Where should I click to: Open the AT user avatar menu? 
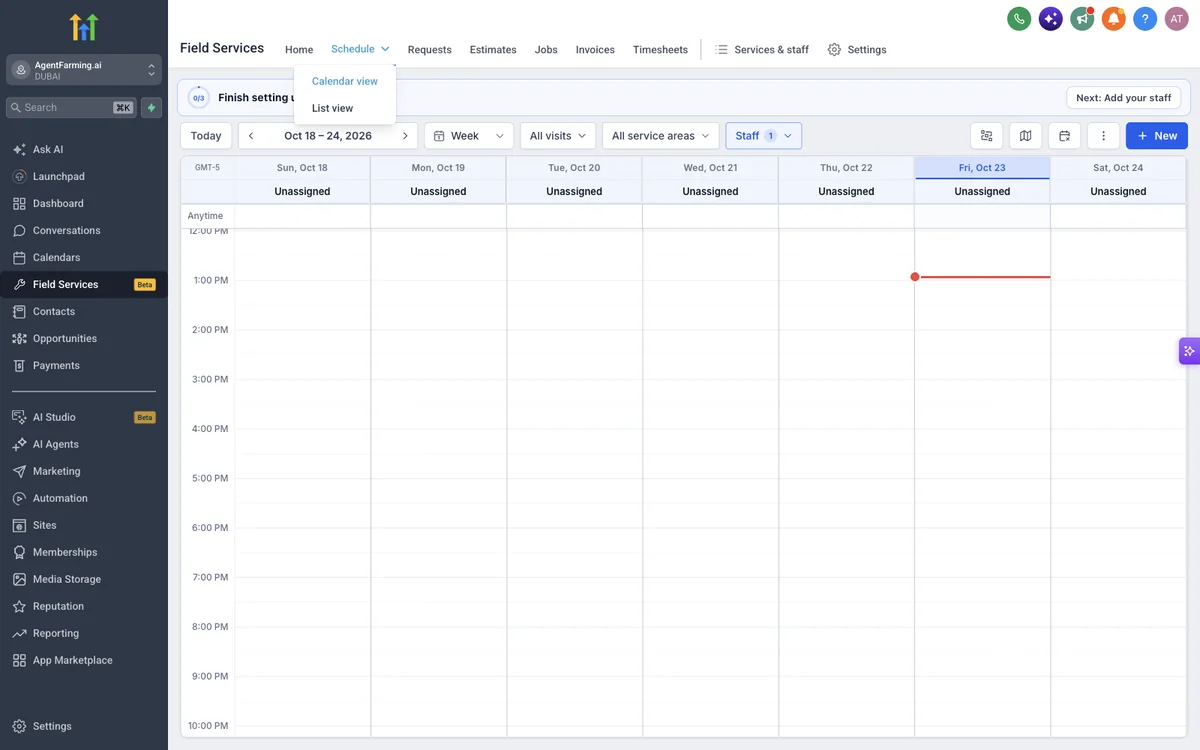coord(1176,18)
